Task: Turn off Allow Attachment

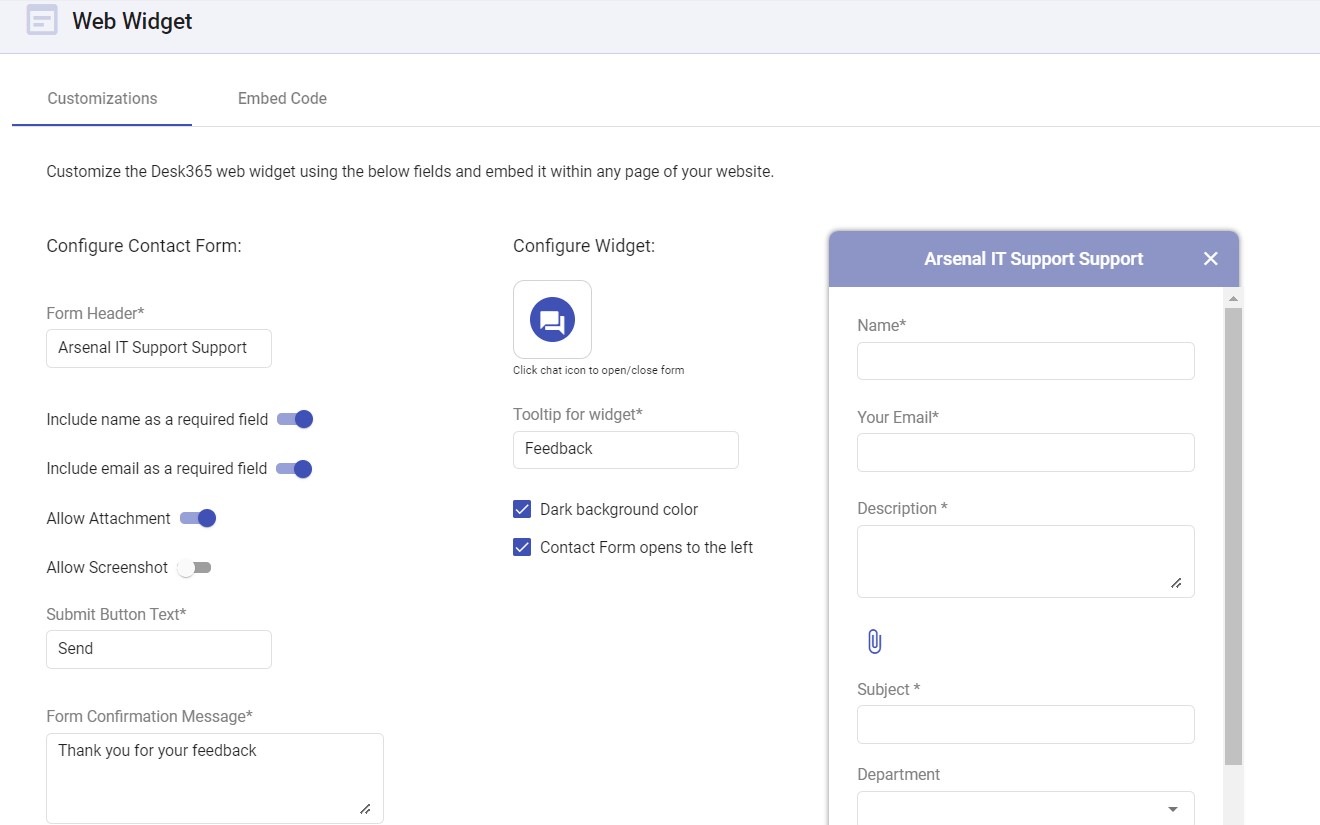Action: click(x=198, y=518)
